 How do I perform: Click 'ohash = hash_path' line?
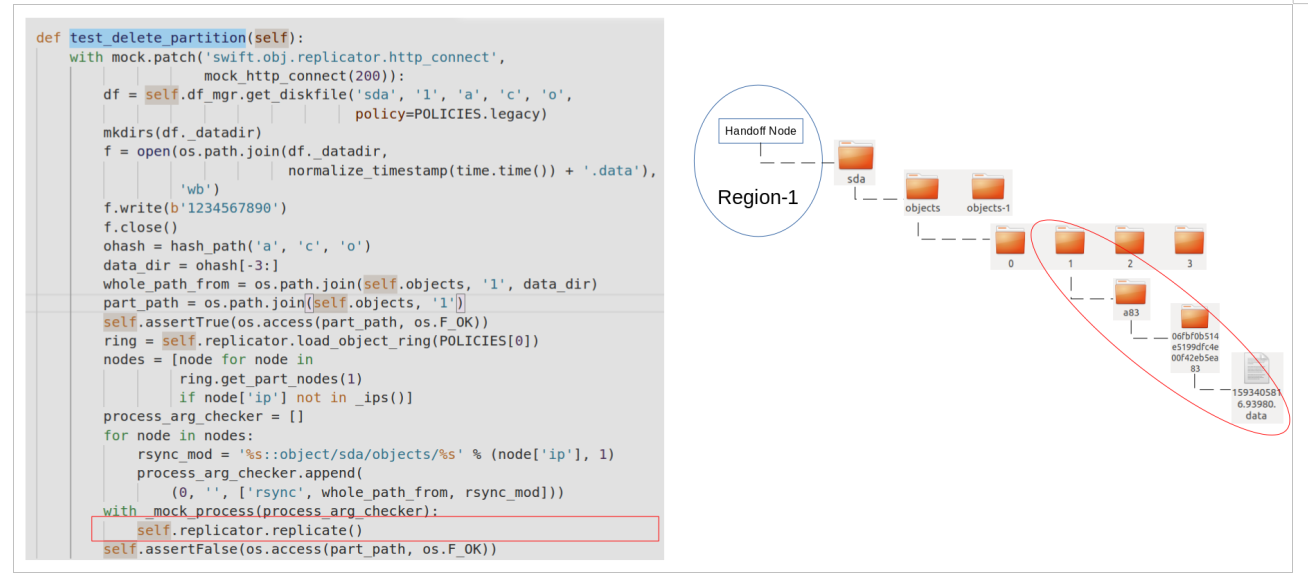click(x=237, y=246)
